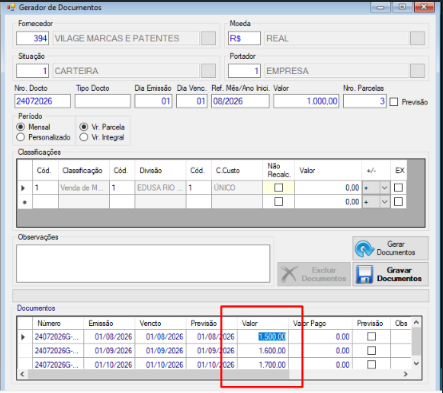Image resolution: width=443 pixels, height=393 pixels.
Task: Click Gravar Documentos save button
Action: (390, 274)
